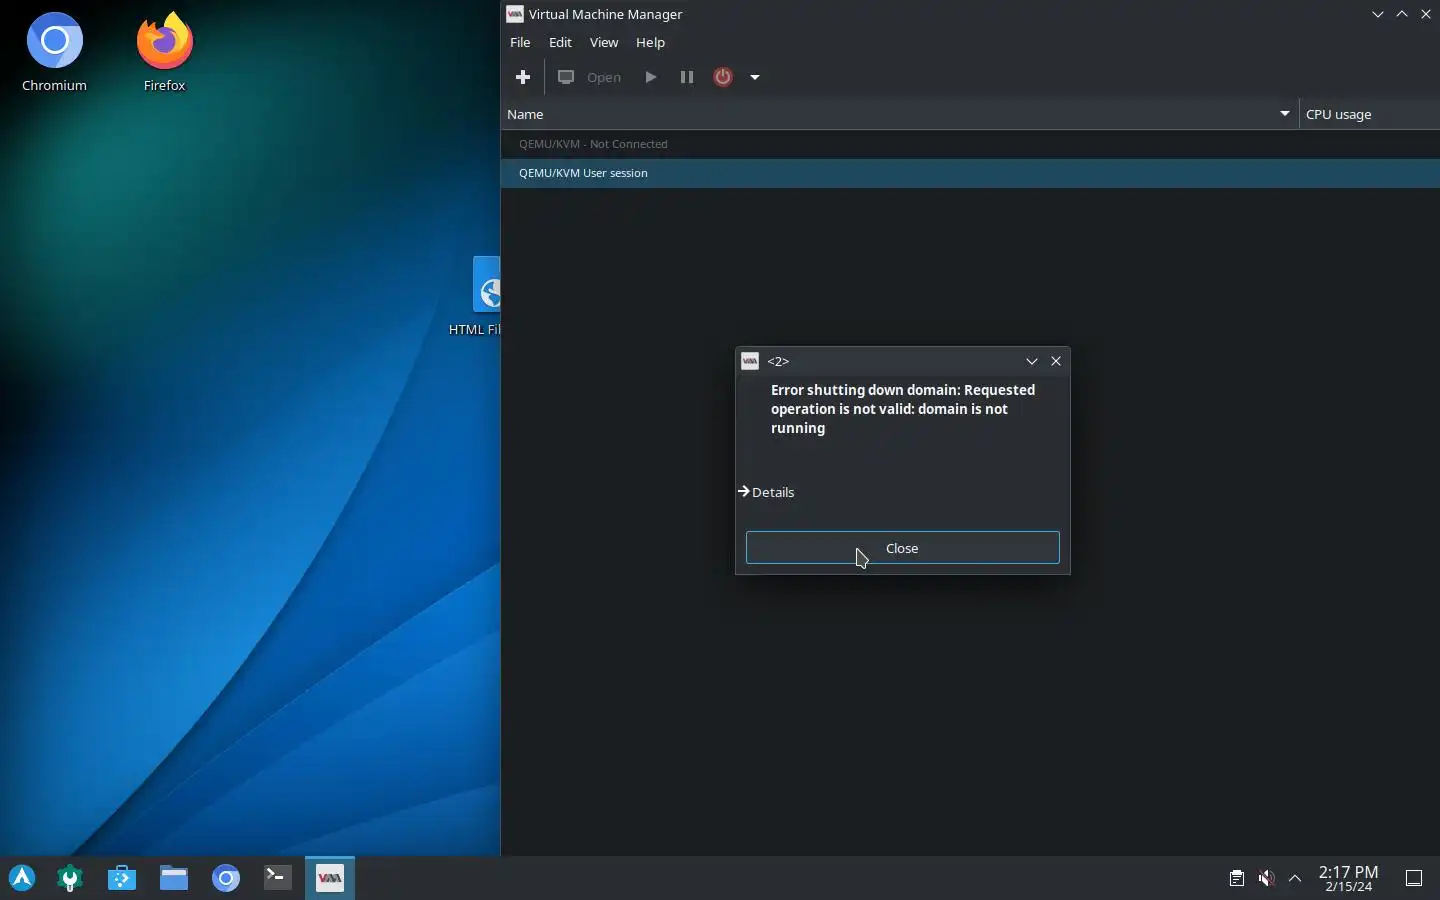
Task: Click the Virtual Machine Manager taskbar entry
Action: (x=330, y=878)
